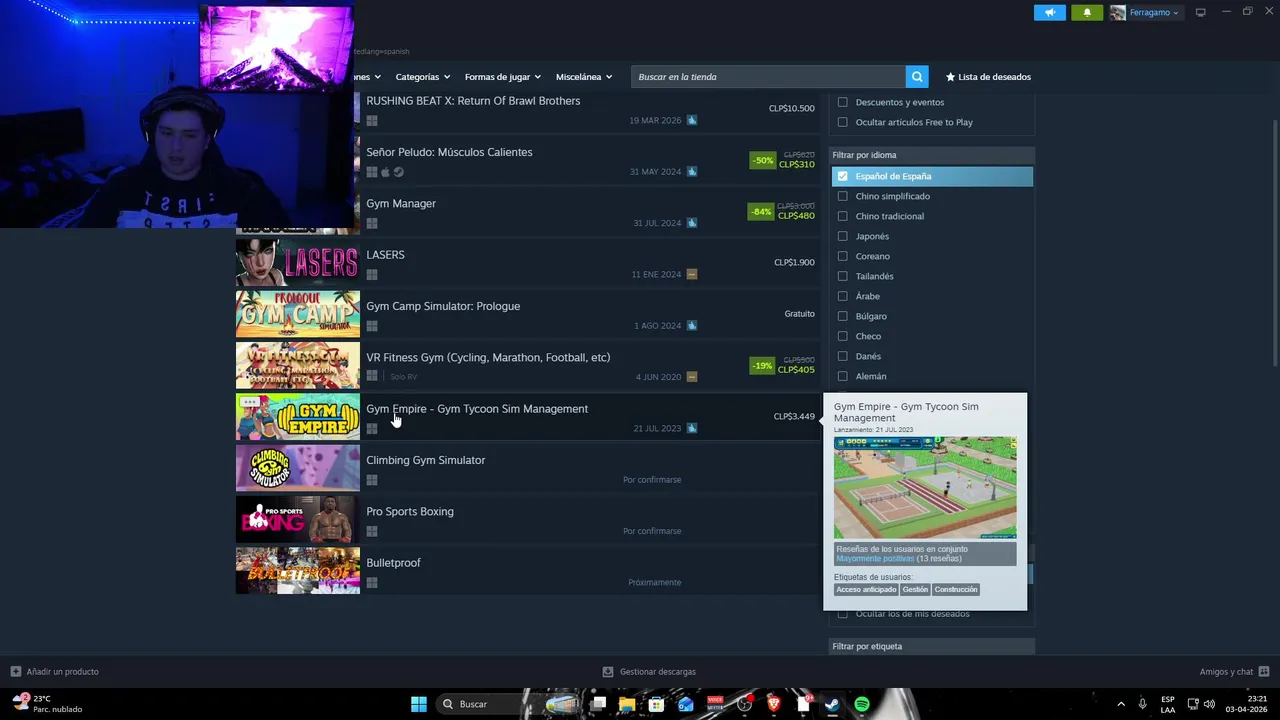Click the Ferragamo profile avatar
This screenshot has width=1280, height=720.
tap(1118, 13)
